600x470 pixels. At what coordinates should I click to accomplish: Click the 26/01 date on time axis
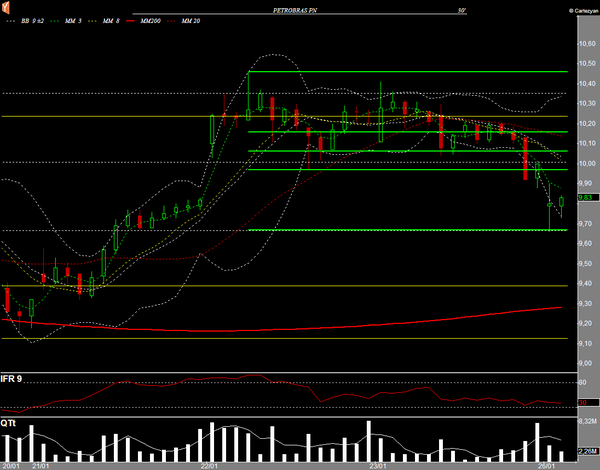pos(547,465)
